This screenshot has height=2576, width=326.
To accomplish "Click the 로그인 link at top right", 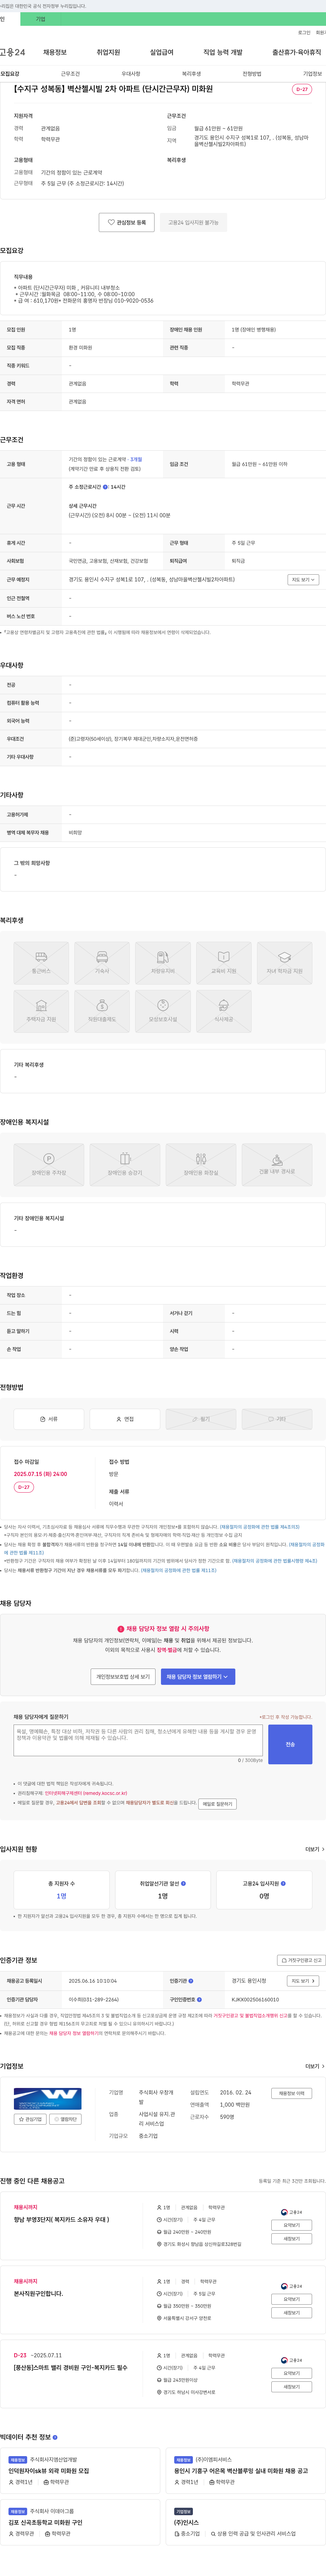I will (x=304, y=33).
